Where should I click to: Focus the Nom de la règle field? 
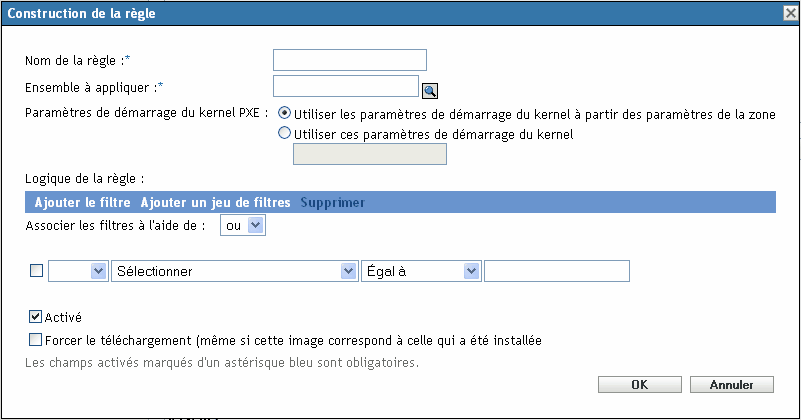(x=349, y=60)
